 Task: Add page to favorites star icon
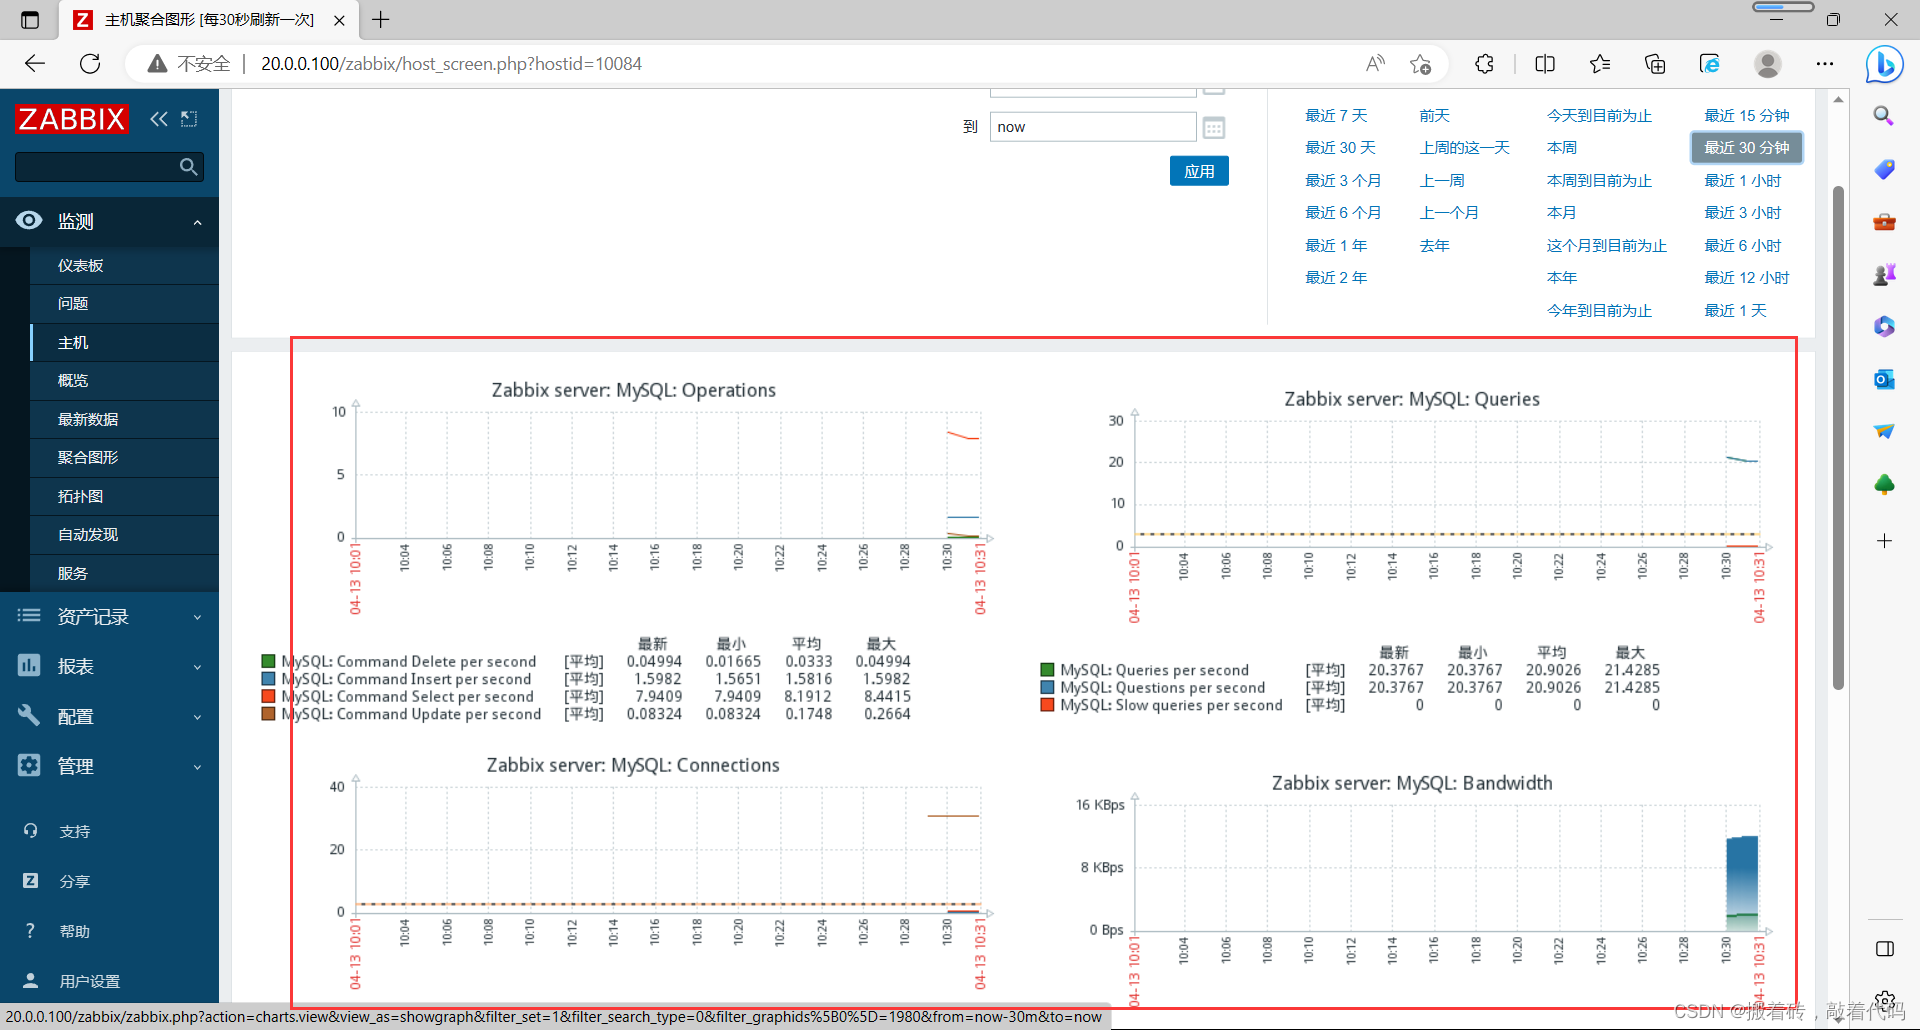click(1420, 64)
